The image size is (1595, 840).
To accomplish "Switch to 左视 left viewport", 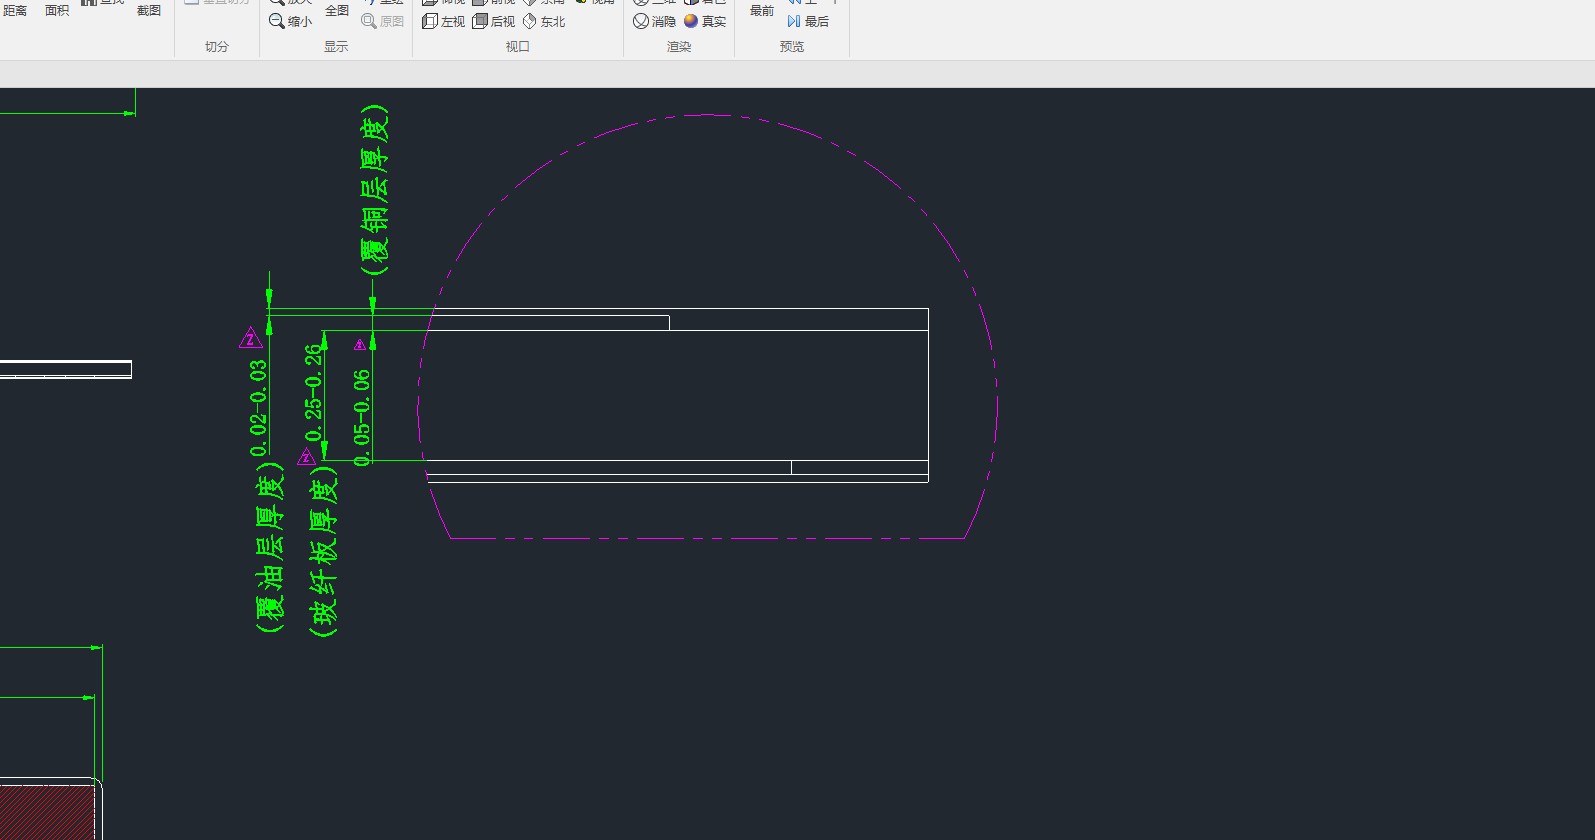I will (x=443, y=21).
